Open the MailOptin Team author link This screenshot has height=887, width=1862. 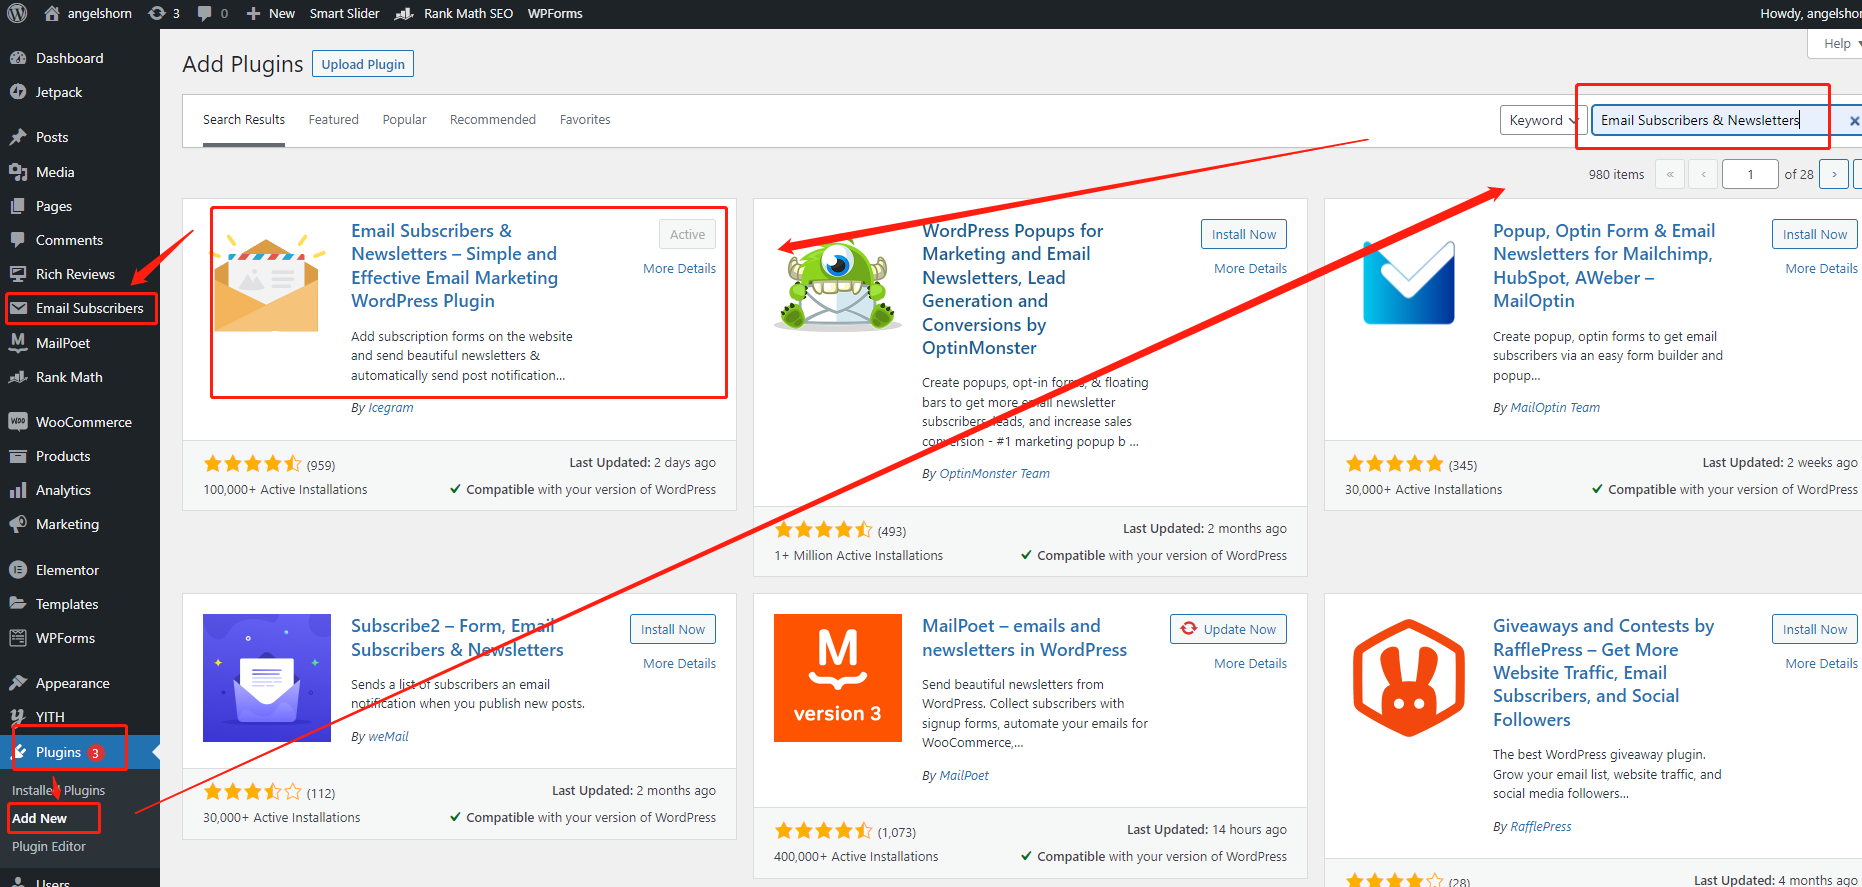pos(1555,407)
